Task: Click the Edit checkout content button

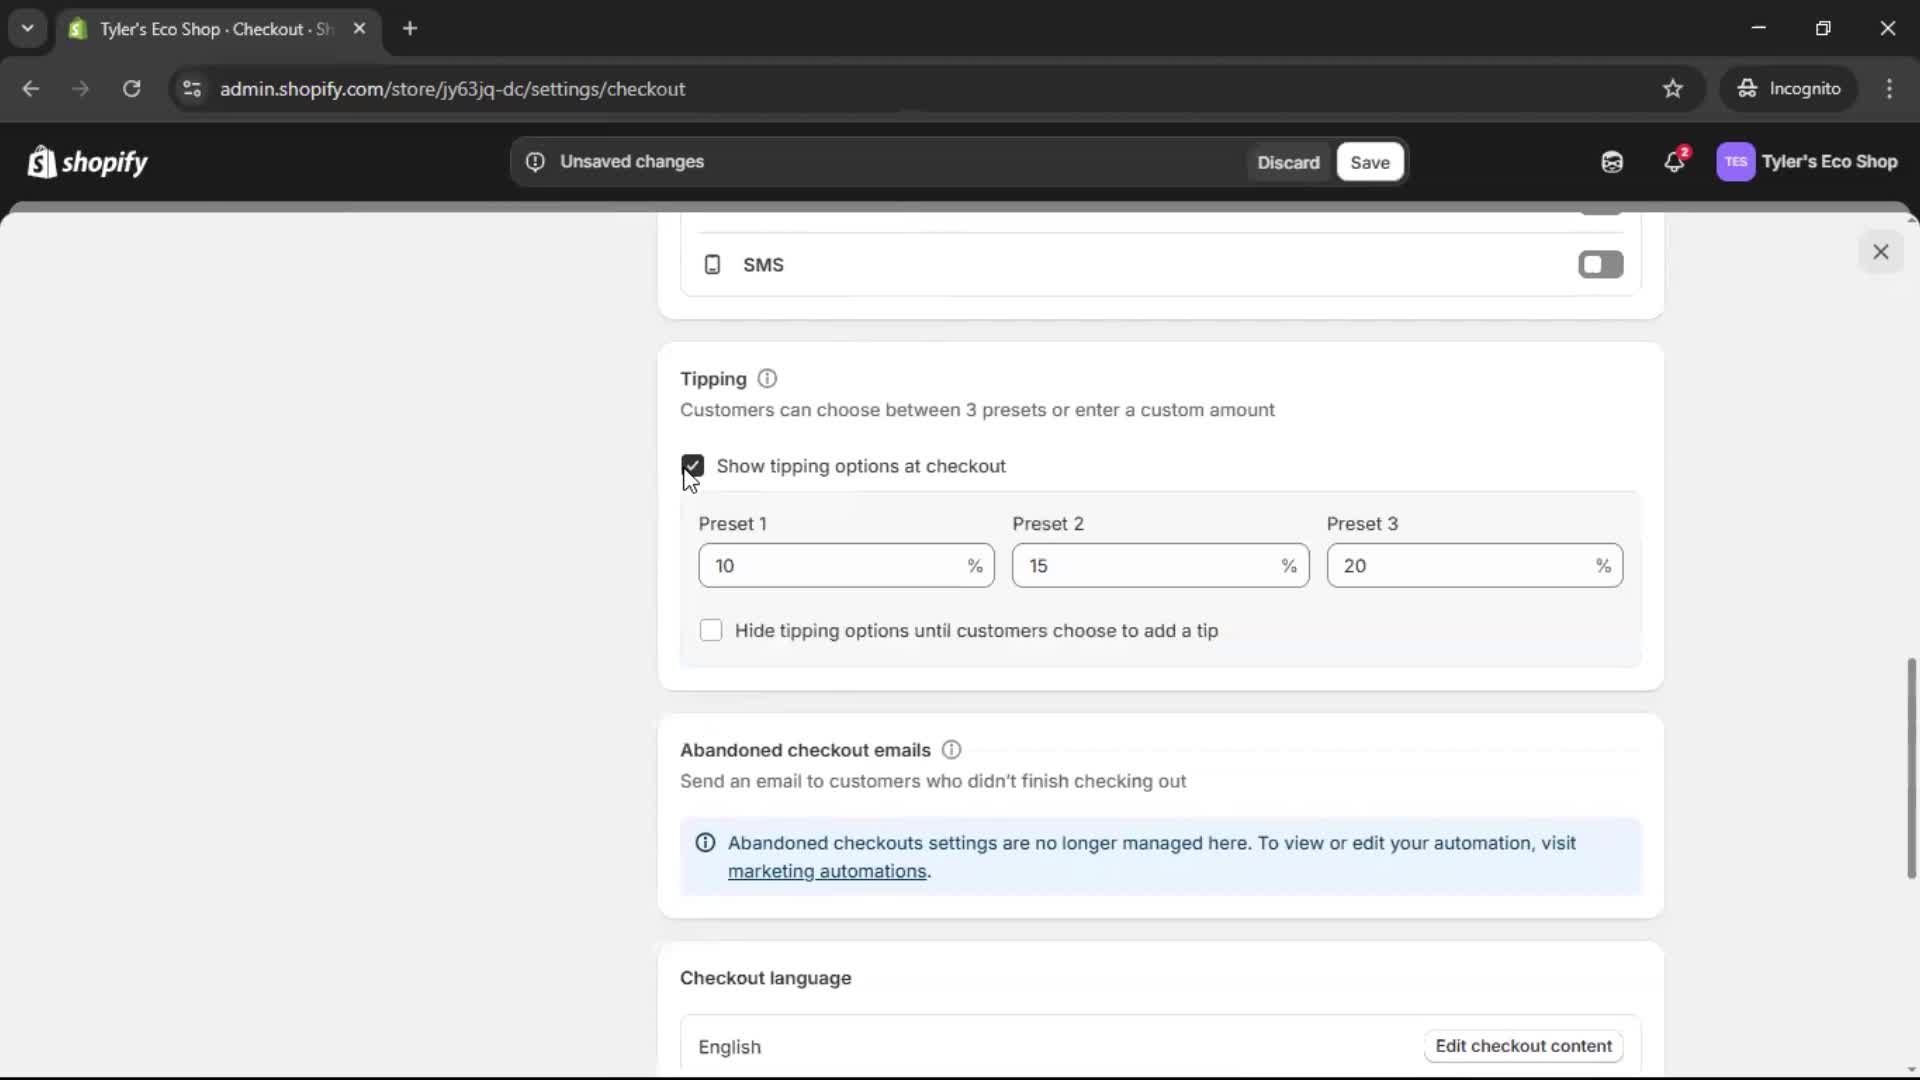Action: [1522, 1046]
